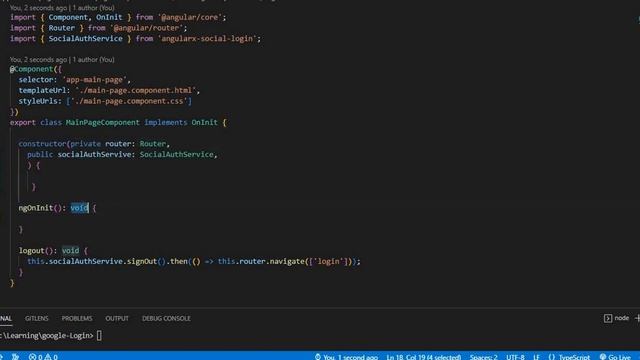Click './main-page.component.css' styleUrls string

click(129, 101)
